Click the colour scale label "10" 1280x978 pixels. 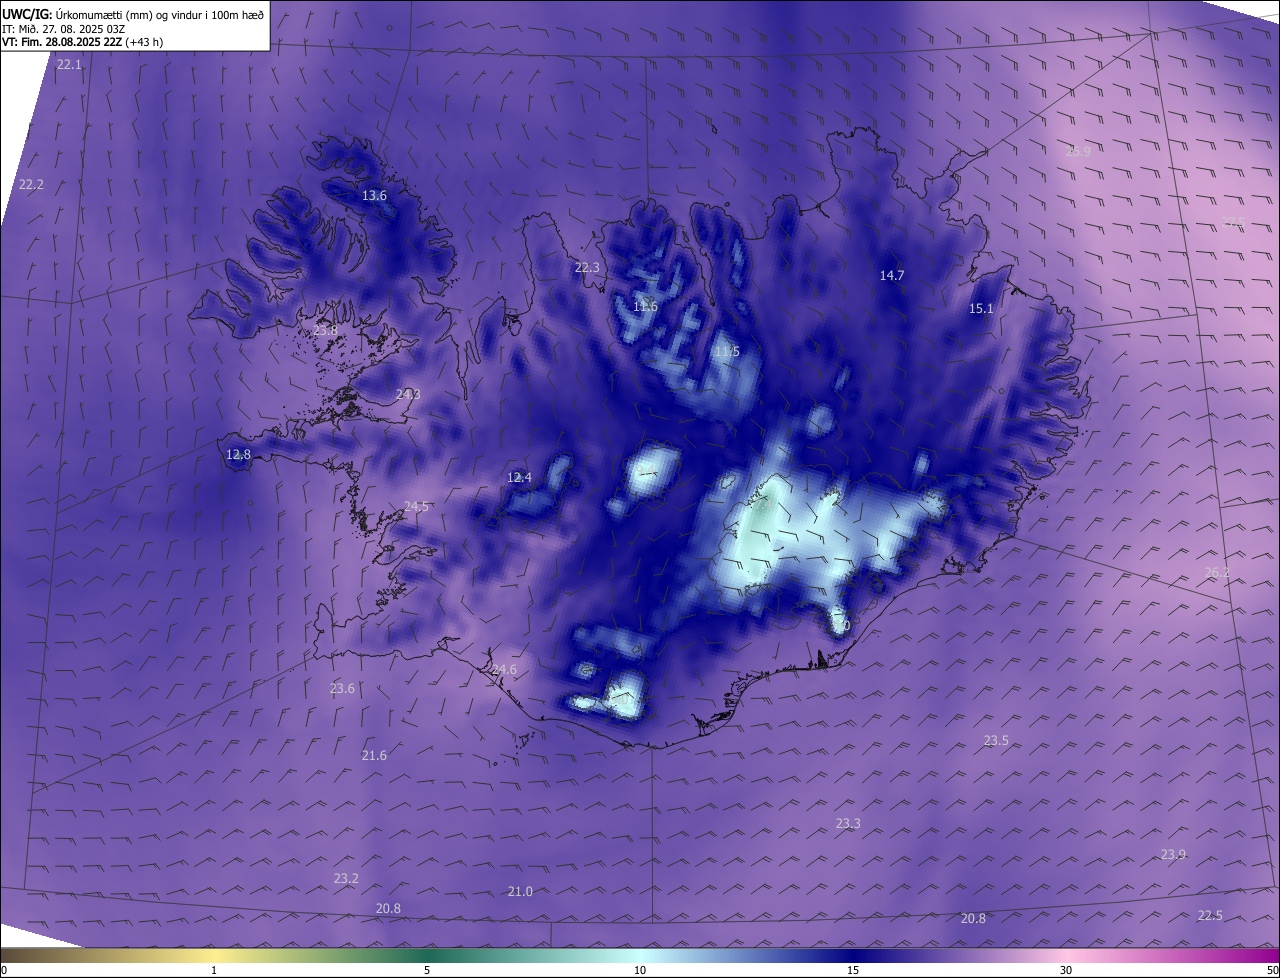click(640, 970)
